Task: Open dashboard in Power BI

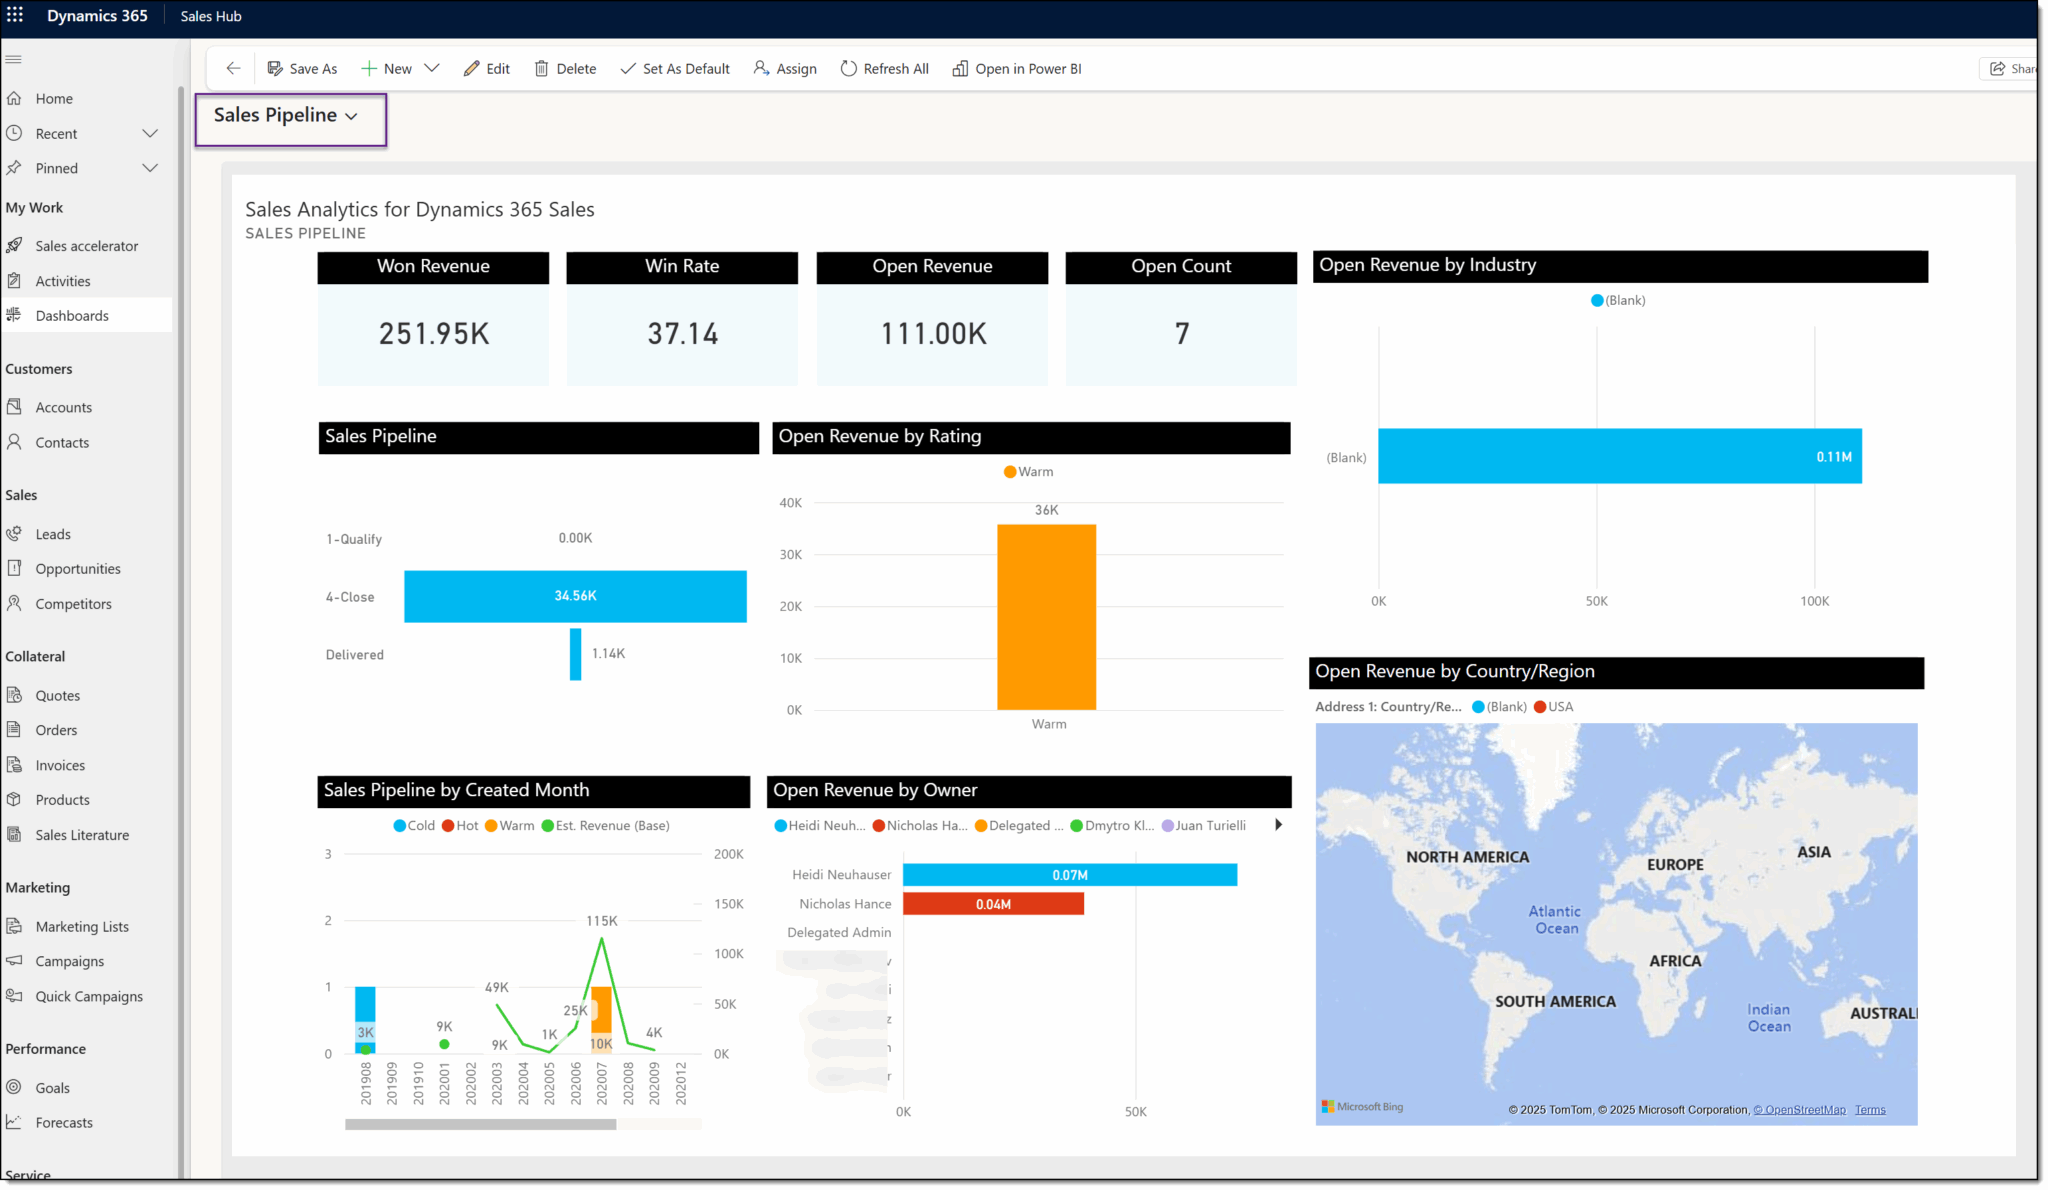Action: [x=1016, y=68]
